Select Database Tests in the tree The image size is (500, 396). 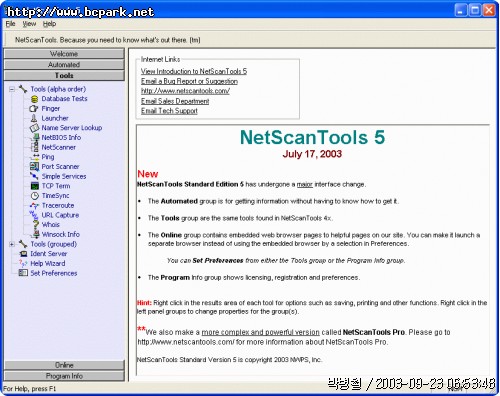(64, 99)
